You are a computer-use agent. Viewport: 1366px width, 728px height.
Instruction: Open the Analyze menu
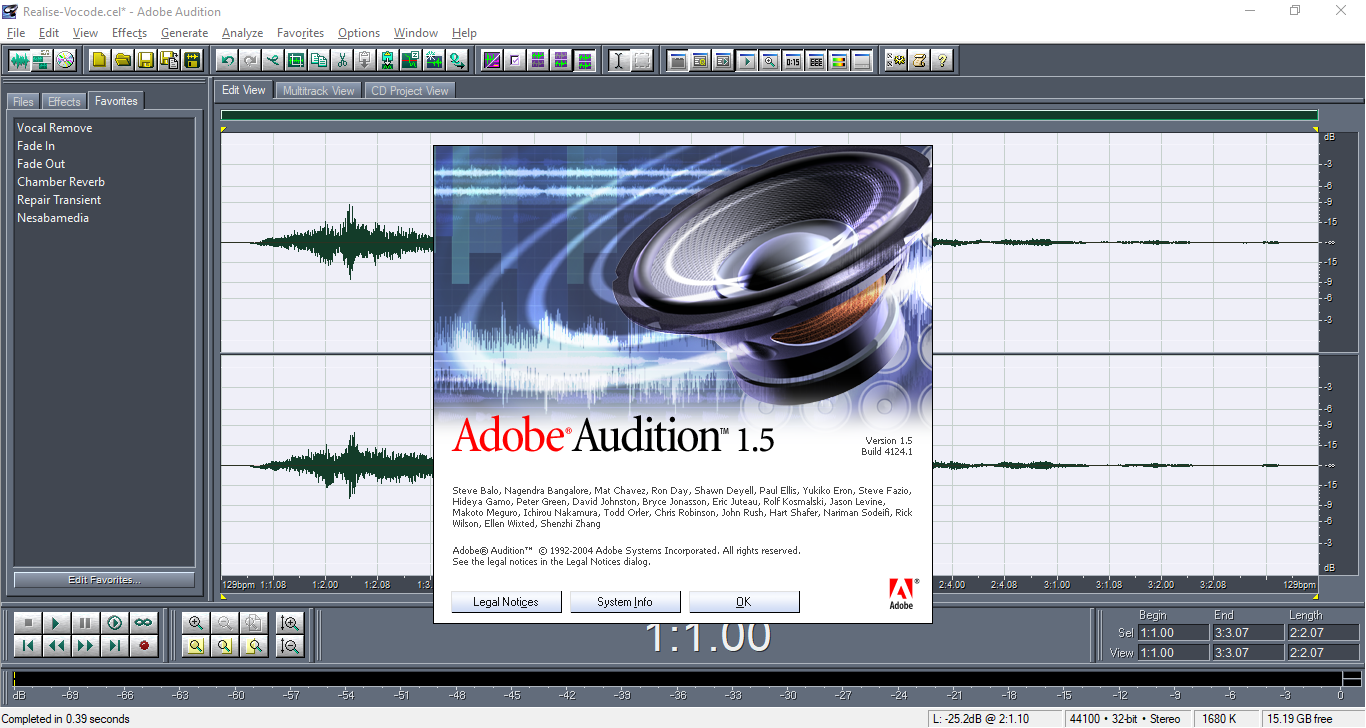point(242,33)
